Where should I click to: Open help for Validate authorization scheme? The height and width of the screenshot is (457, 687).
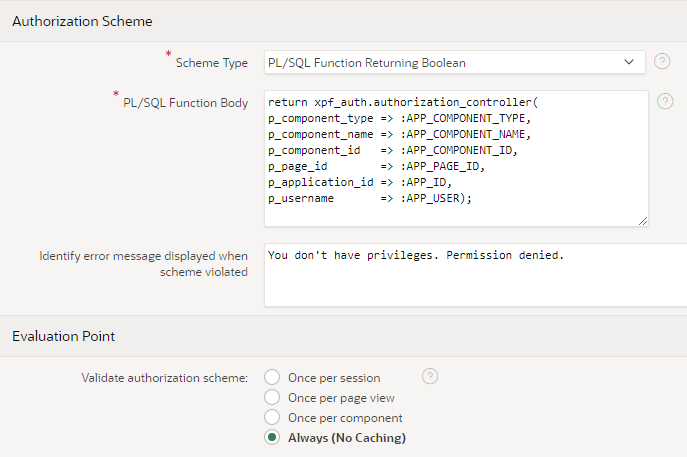(x=430, y=376)
